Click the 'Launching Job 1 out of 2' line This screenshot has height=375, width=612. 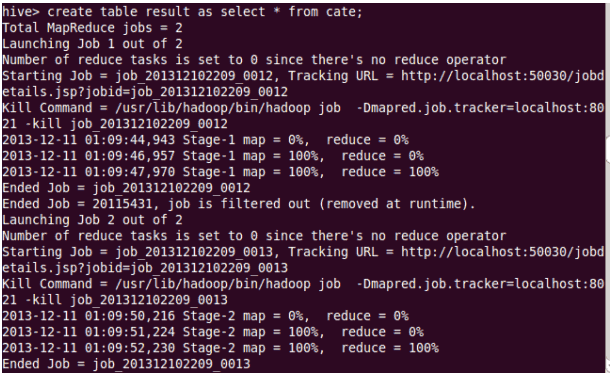pyautogui.click(x=92, y=44)
